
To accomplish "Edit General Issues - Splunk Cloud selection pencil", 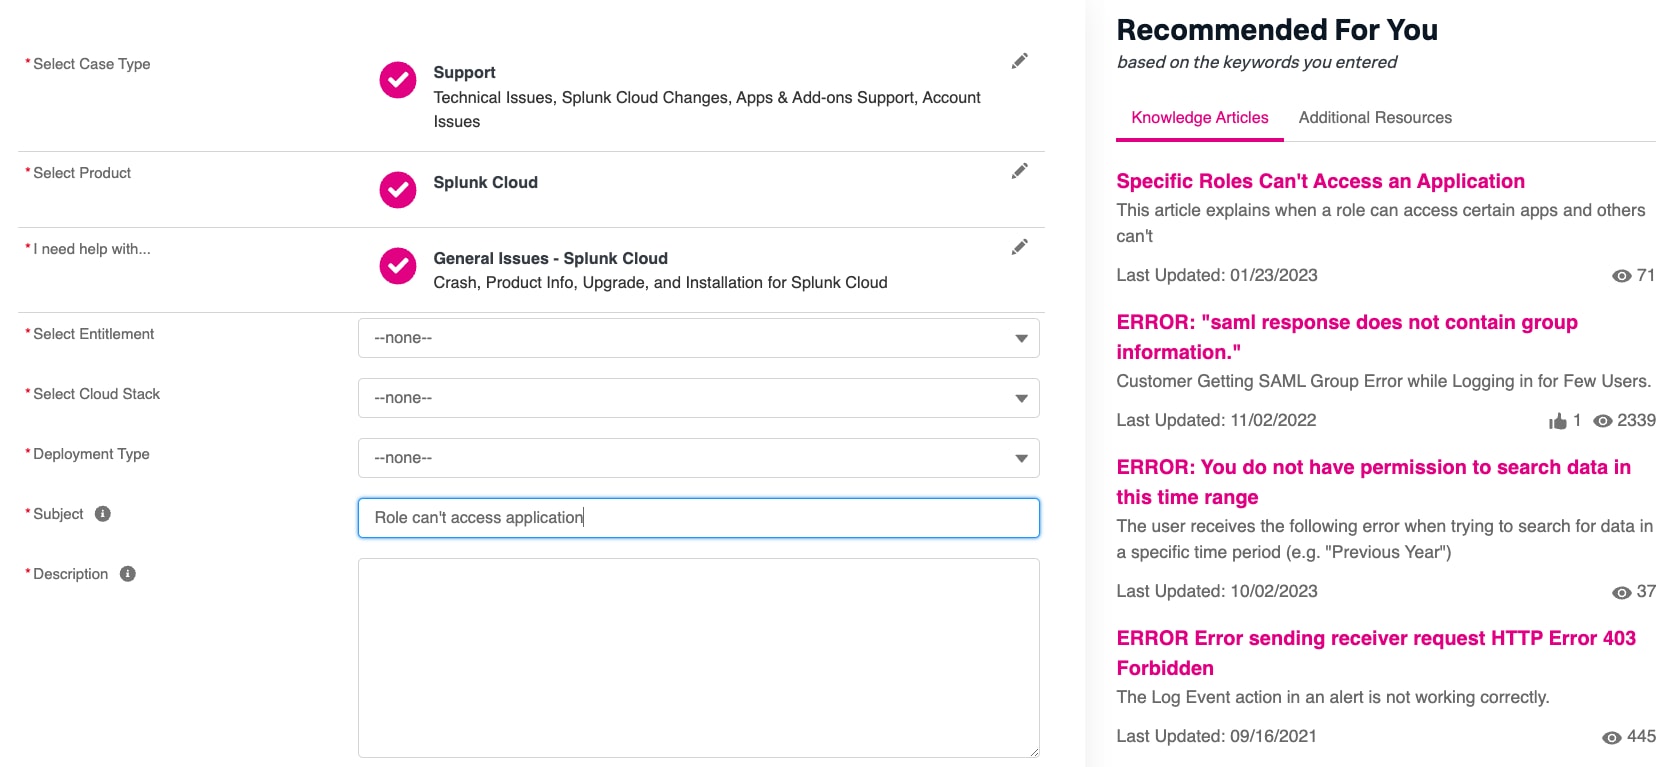I will pos(1019,247).
